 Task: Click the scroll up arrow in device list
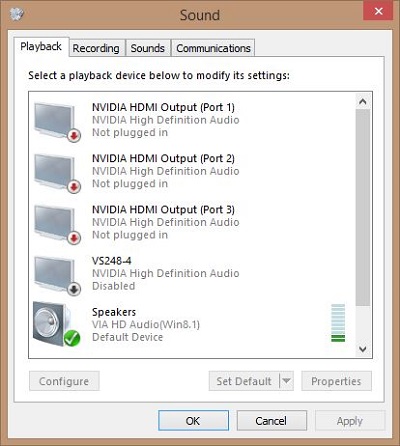[363, 101]
